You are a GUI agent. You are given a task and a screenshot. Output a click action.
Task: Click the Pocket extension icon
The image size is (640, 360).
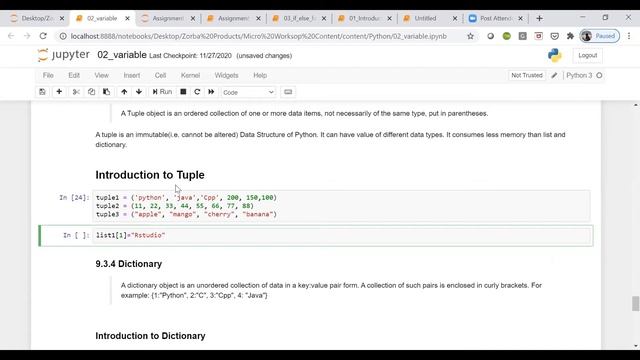554,36
